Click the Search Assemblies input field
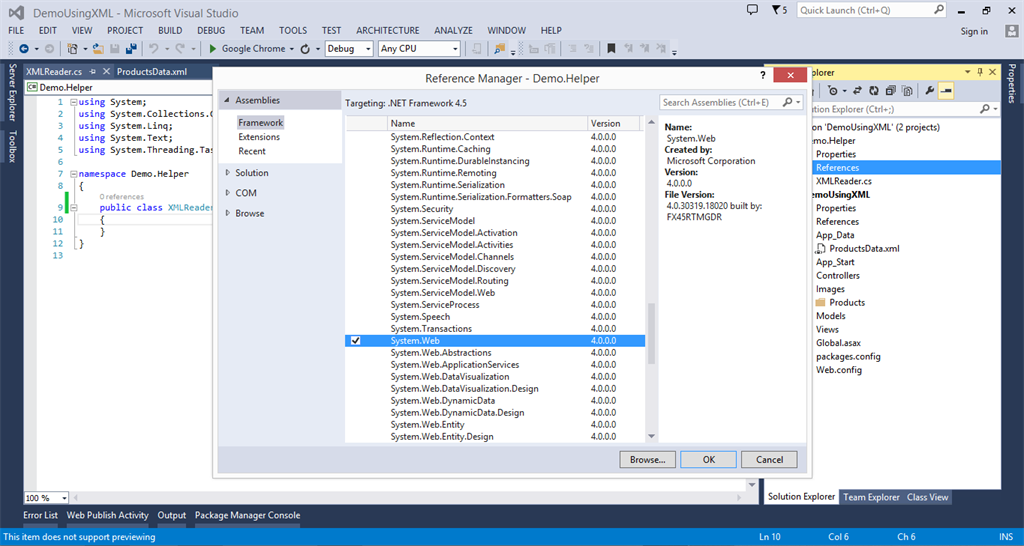The width and height of the screenshot is (1024, 546). click(x=720, y=103)
